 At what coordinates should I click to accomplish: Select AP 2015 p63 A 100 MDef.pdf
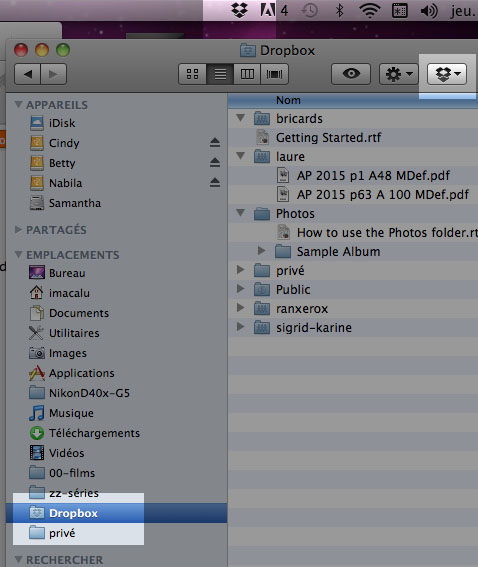383,195
